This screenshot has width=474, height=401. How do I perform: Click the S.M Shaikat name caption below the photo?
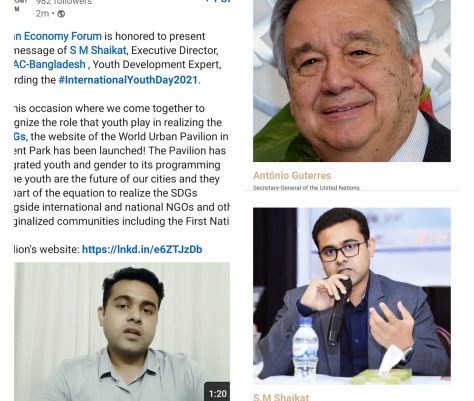coord(281,397)
